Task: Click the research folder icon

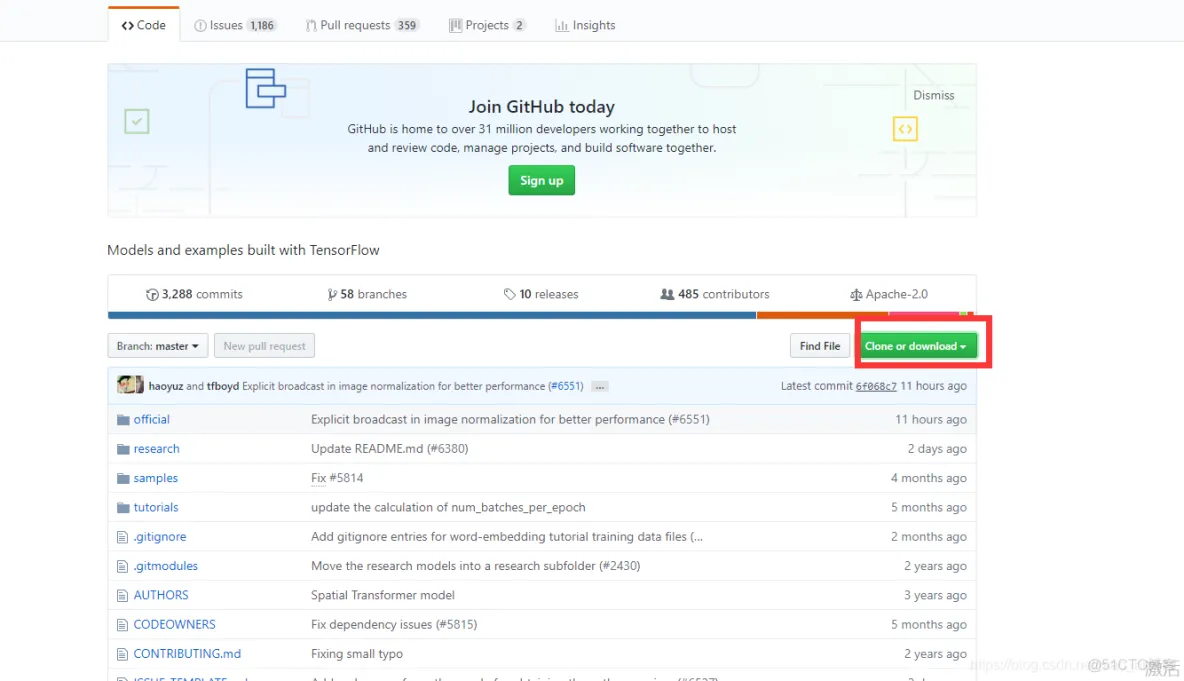Action: click(123, 448)
